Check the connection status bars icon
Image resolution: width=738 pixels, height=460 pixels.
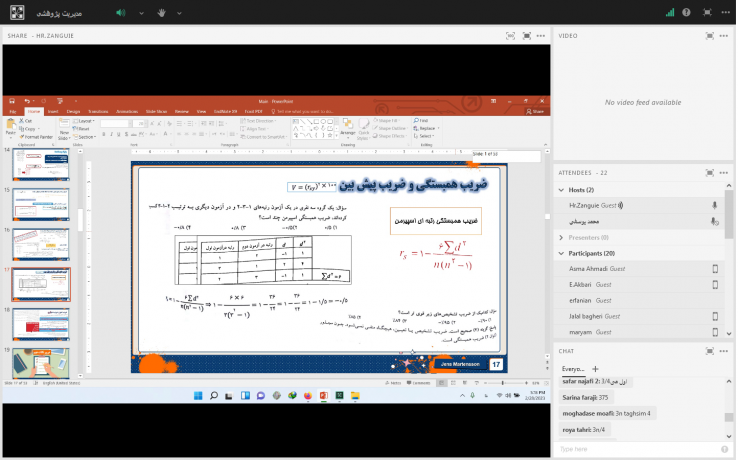coord(668,13)
